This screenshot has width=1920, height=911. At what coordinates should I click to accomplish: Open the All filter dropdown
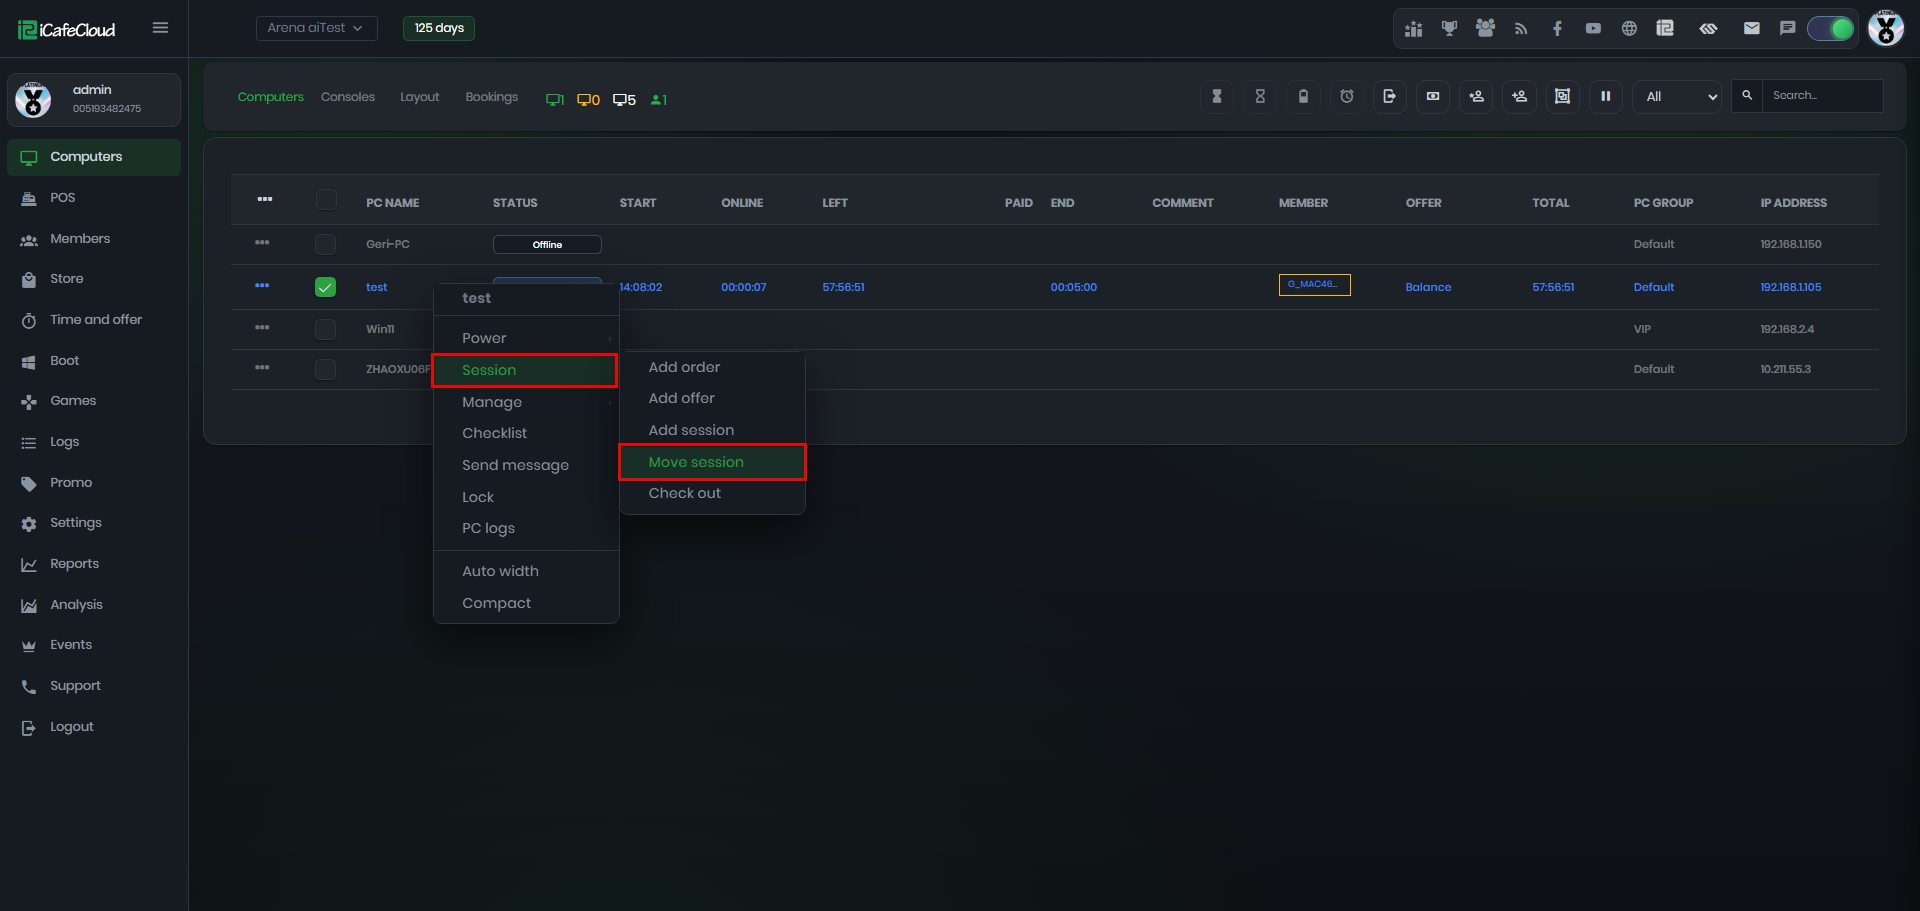tap(1677, 97)
